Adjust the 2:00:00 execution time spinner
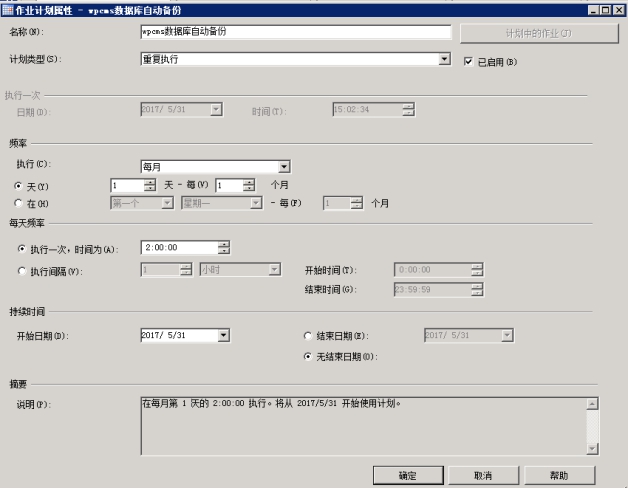The height and width of the screenshot is (489, 628). [x=224, y=248]
